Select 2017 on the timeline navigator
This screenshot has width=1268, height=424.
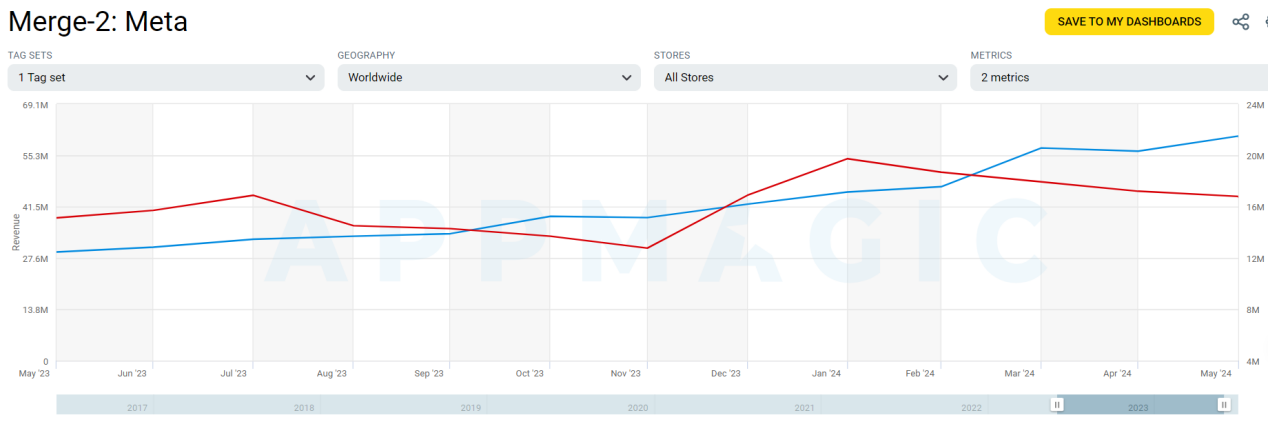[139, 408]
